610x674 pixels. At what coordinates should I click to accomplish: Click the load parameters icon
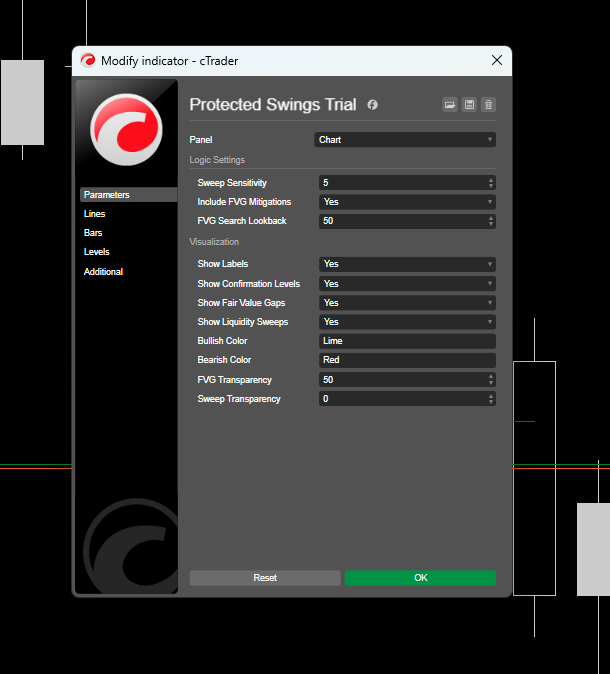point(450,105)
